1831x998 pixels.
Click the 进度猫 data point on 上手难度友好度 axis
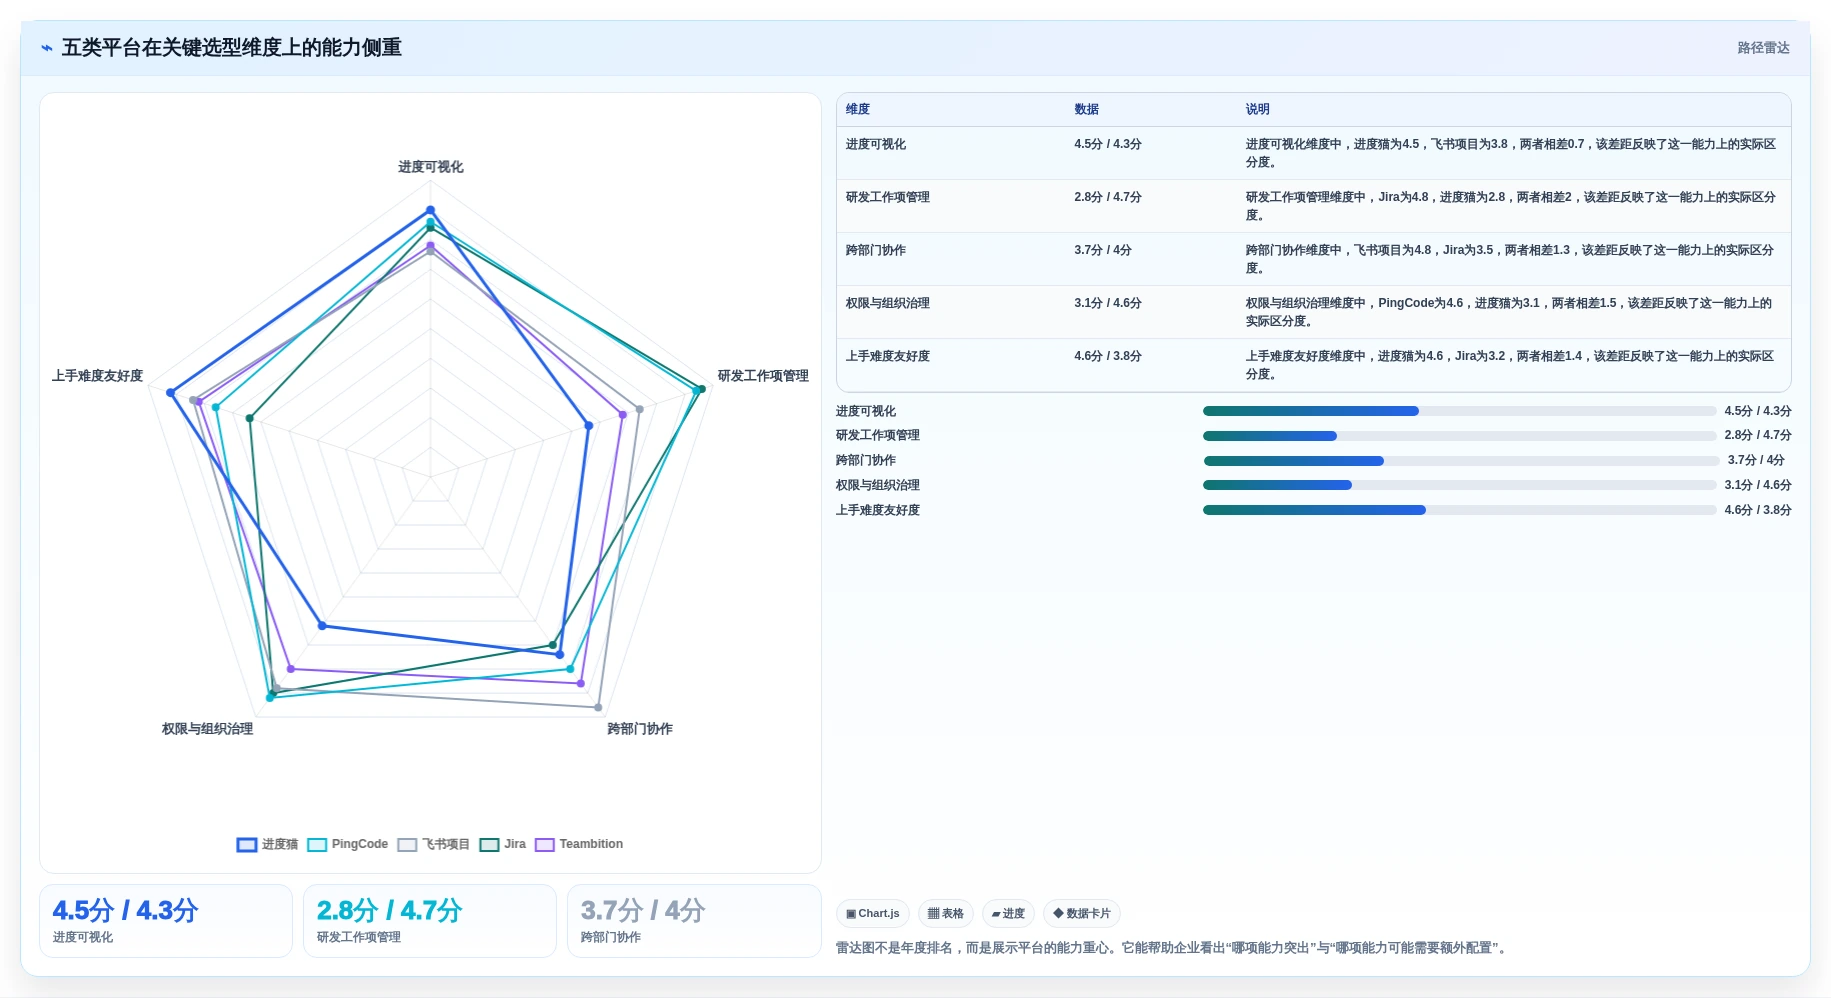click(x=170, y=393)
